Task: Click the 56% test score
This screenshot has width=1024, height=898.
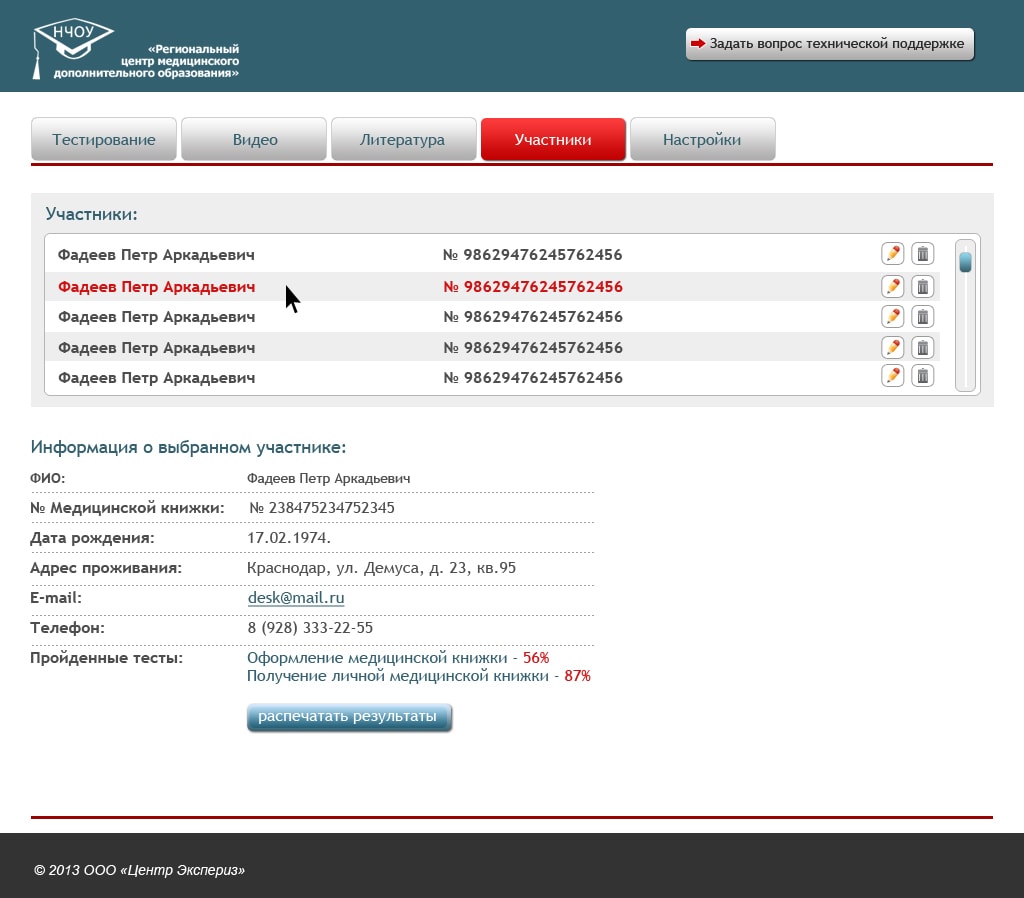Action: pos(536,658)
